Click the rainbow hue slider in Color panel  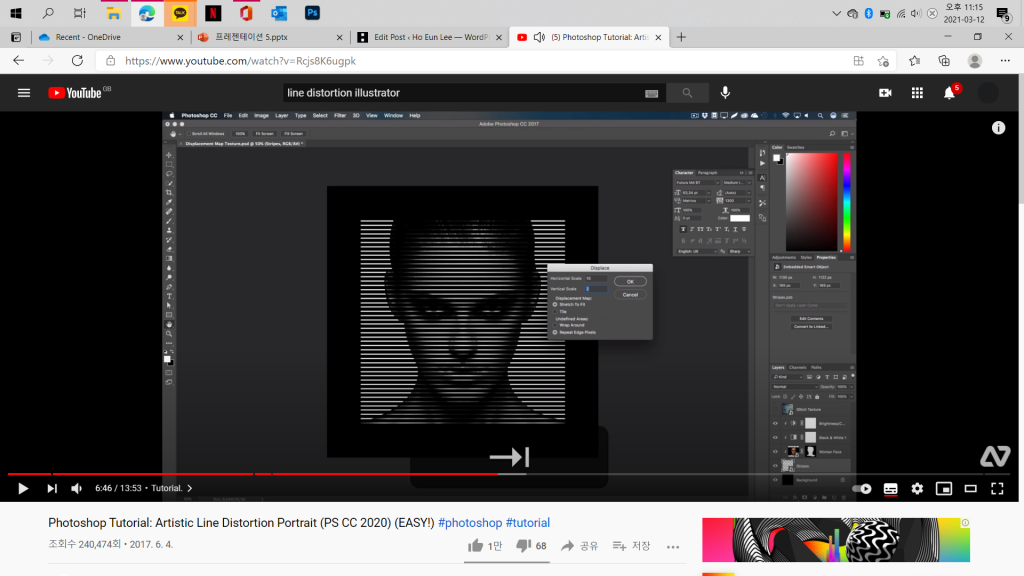[846, 202]
